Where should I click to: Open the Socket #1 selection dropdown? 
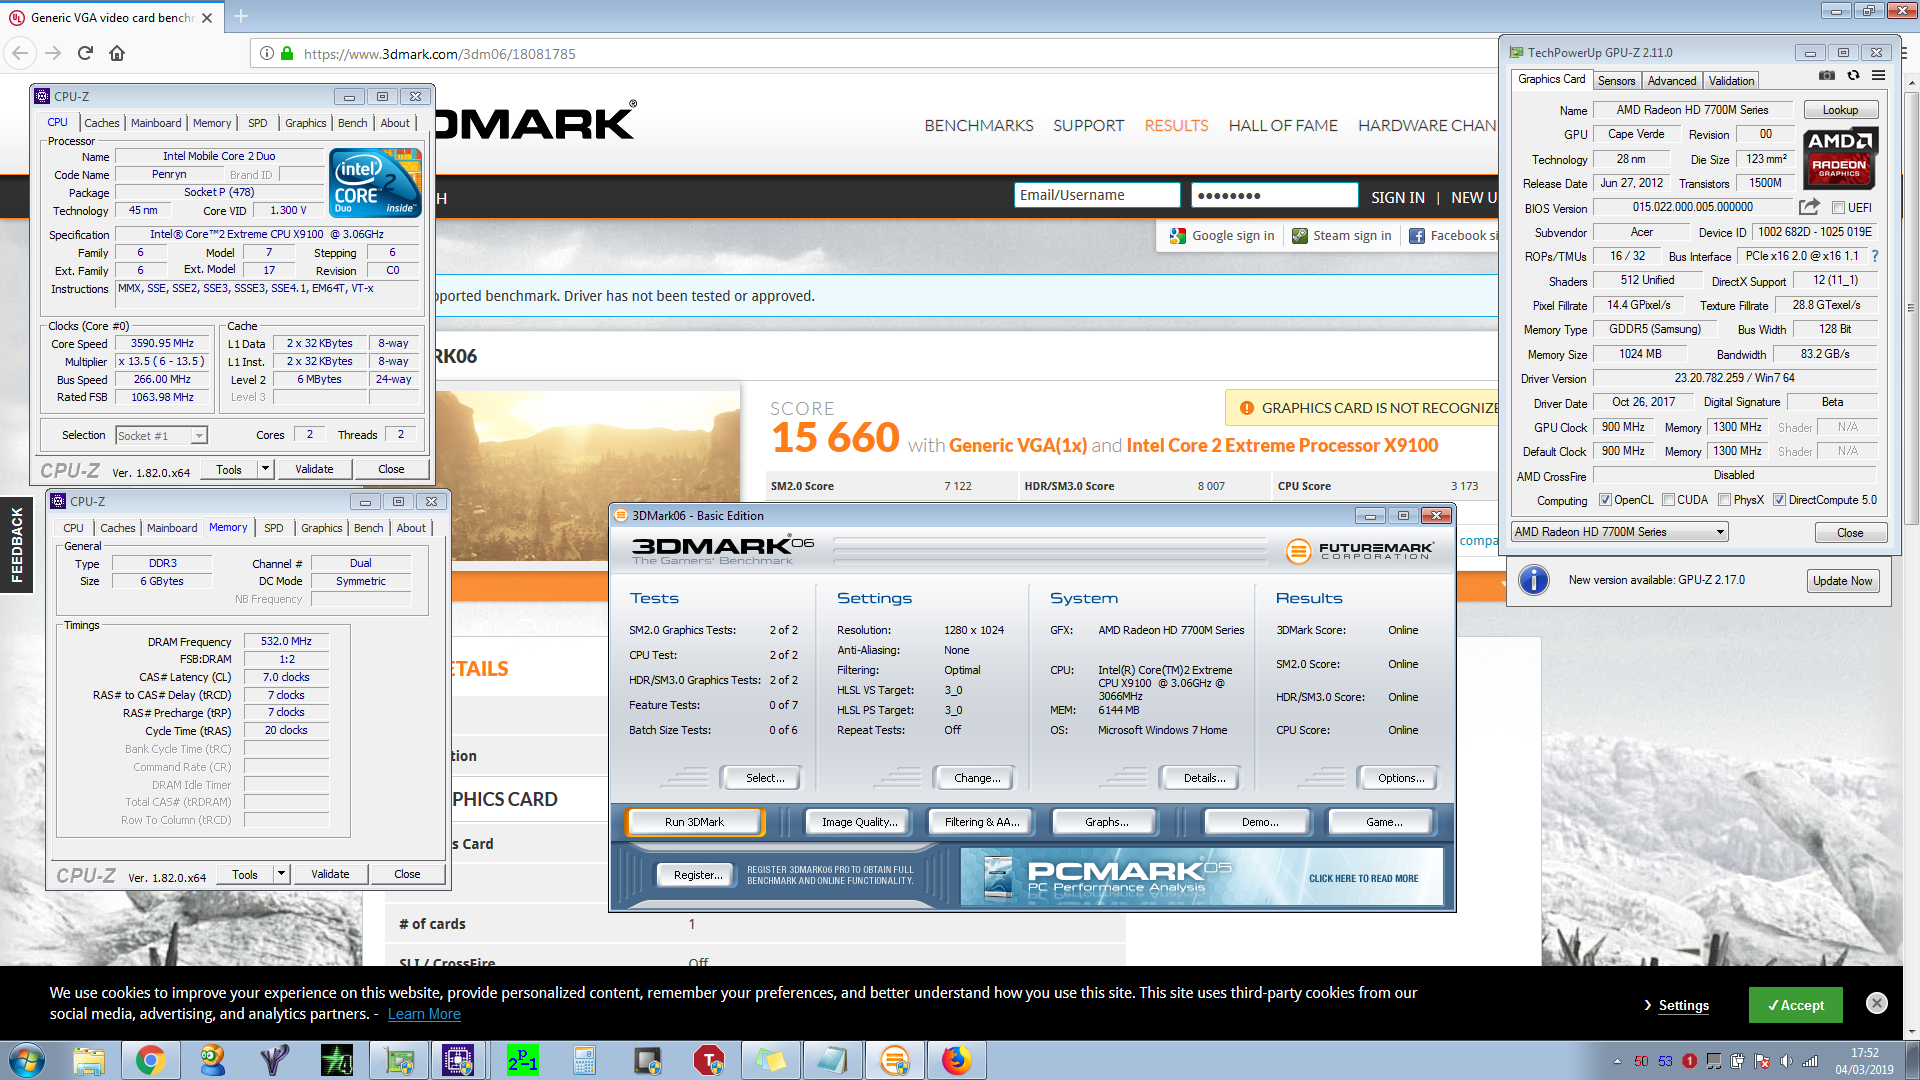[x=161, y=436]
